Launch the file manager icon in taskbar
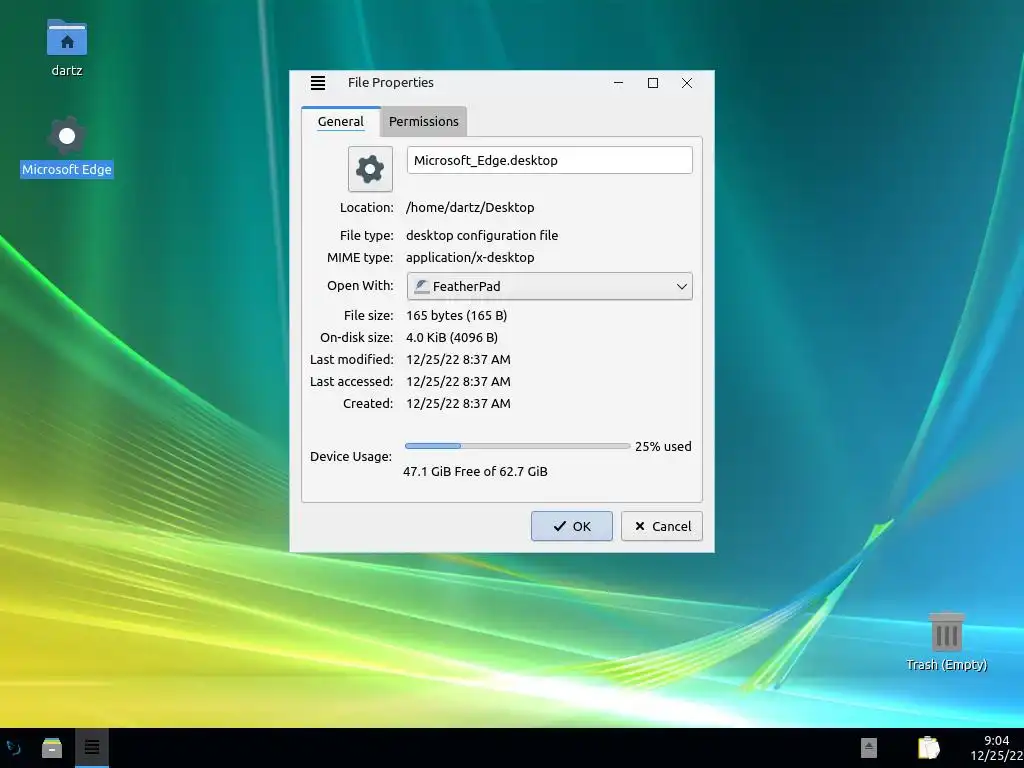This screenshot has width=1024, height=768. 52,748
